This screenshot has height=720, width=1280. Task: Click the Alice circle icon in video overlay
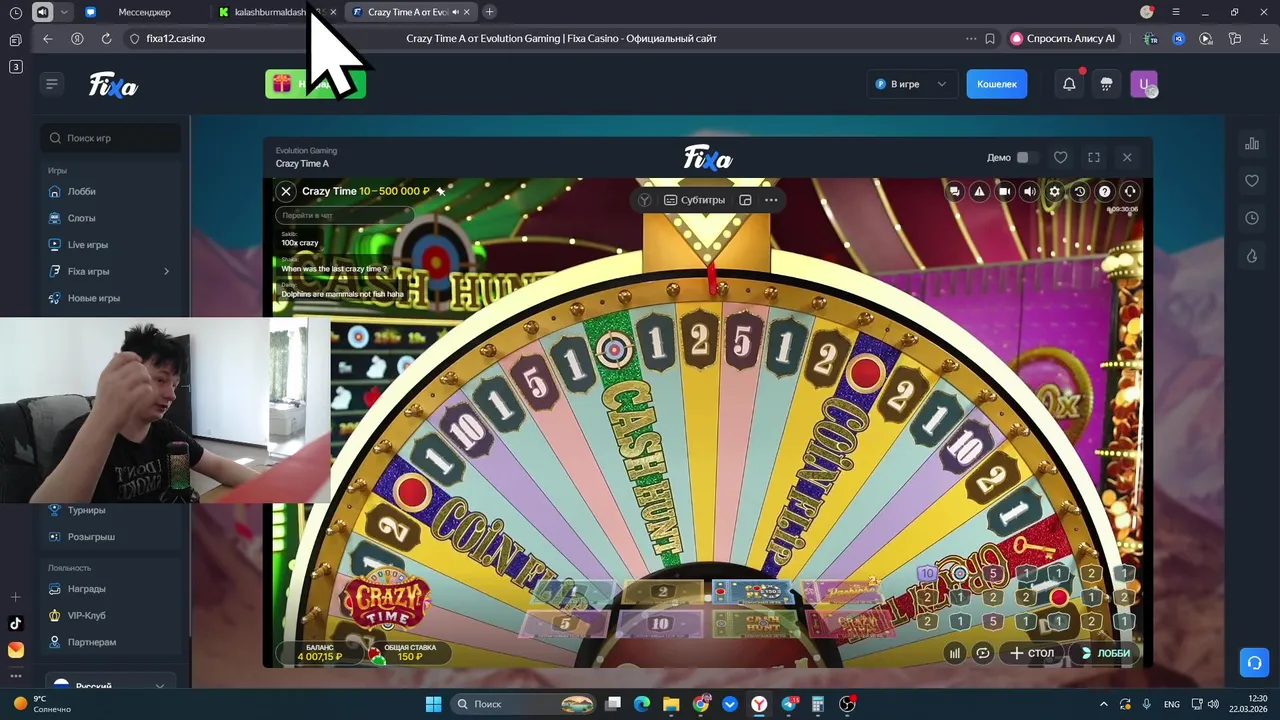pos(645,200)
